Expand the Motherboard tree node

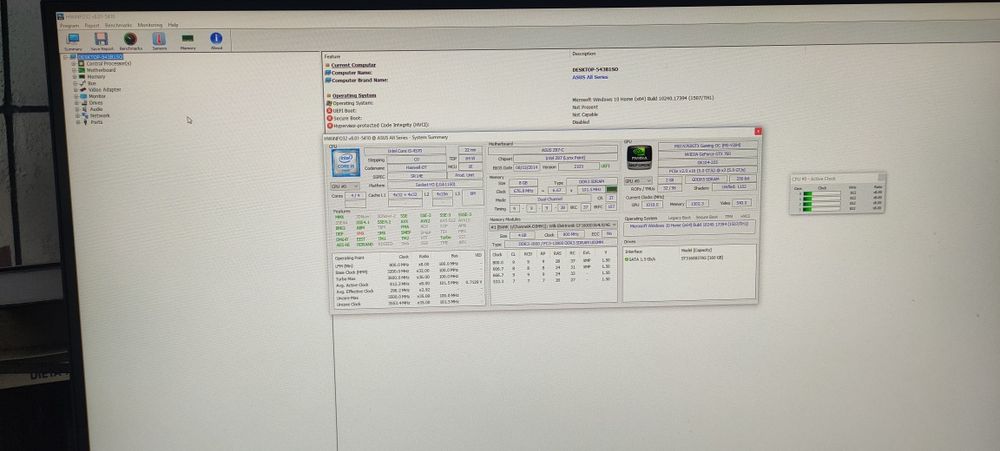(74, 70)
